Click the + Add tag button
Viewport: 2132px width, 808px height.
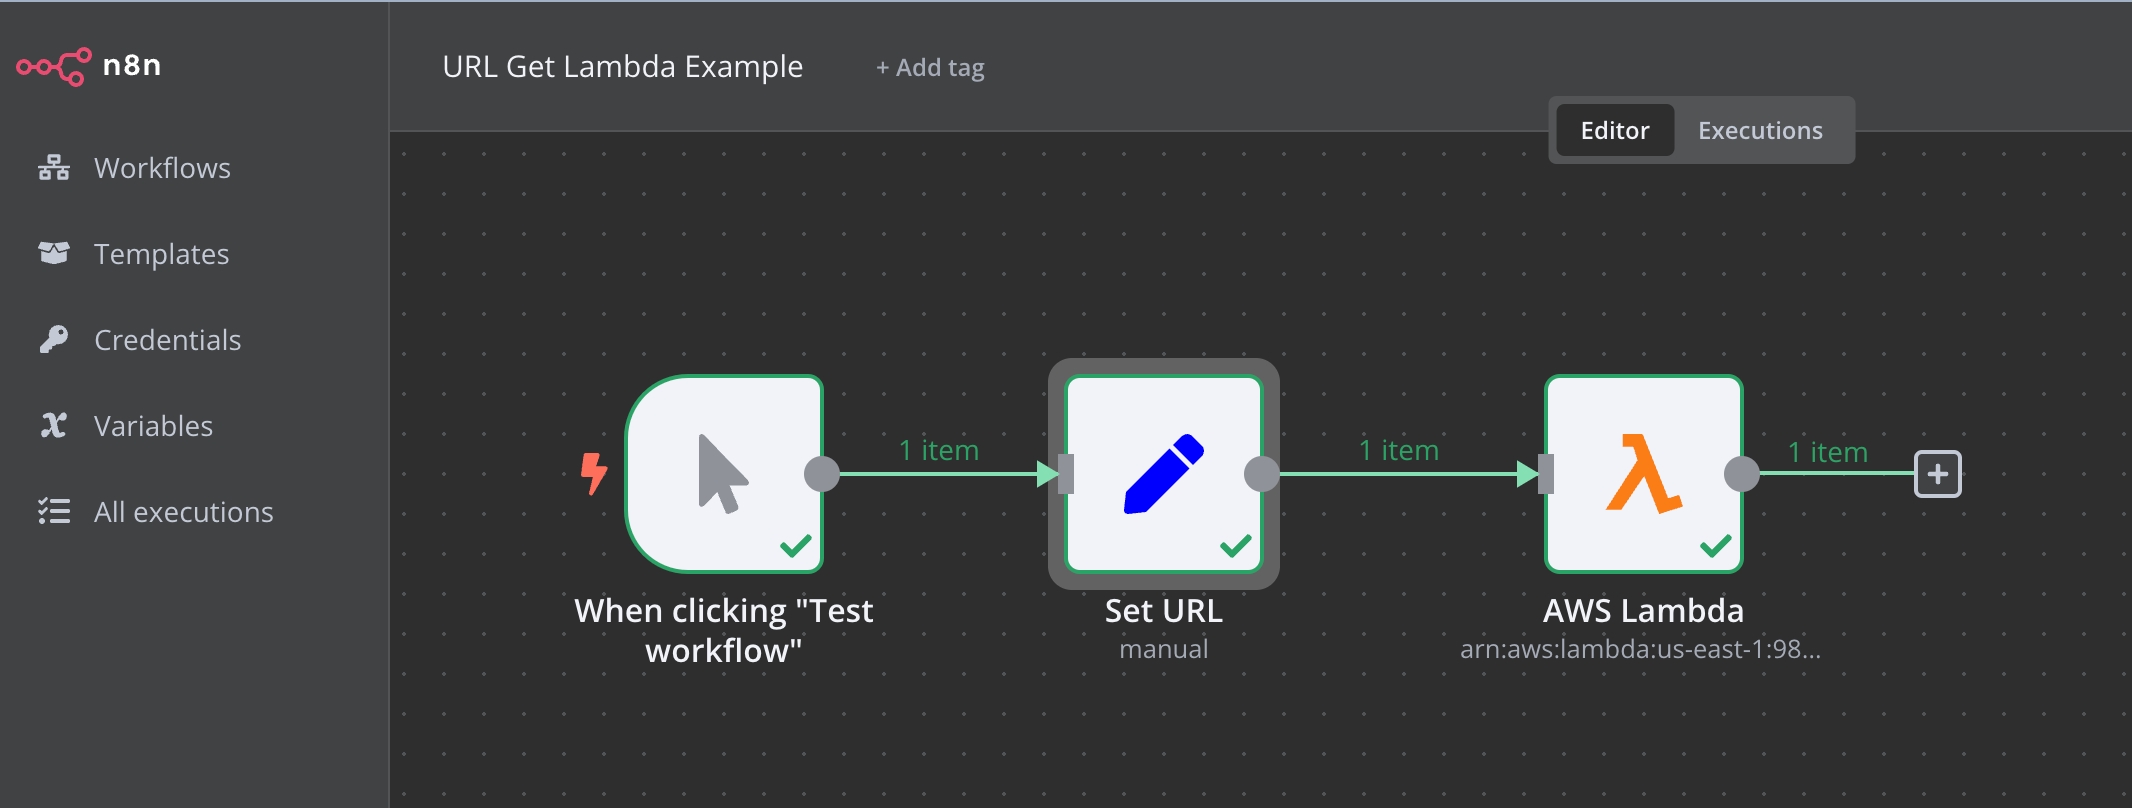click(930, 67)
